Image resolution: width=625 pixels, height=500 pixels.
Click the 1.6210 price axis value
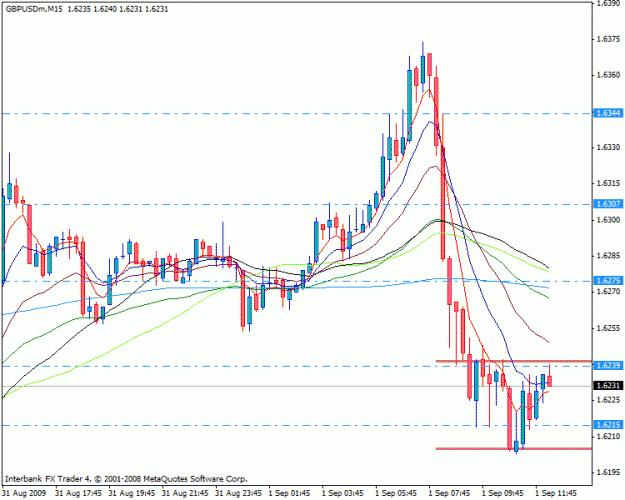click(x=608, y=436)
